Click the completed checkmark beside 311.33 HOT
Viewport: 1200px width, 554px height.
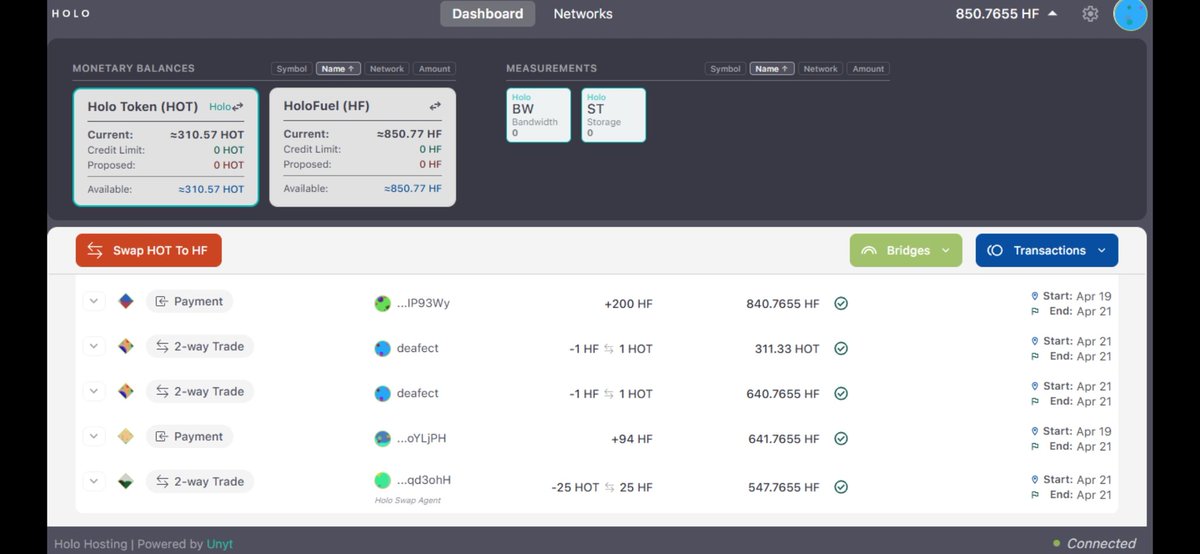(841, 348)
